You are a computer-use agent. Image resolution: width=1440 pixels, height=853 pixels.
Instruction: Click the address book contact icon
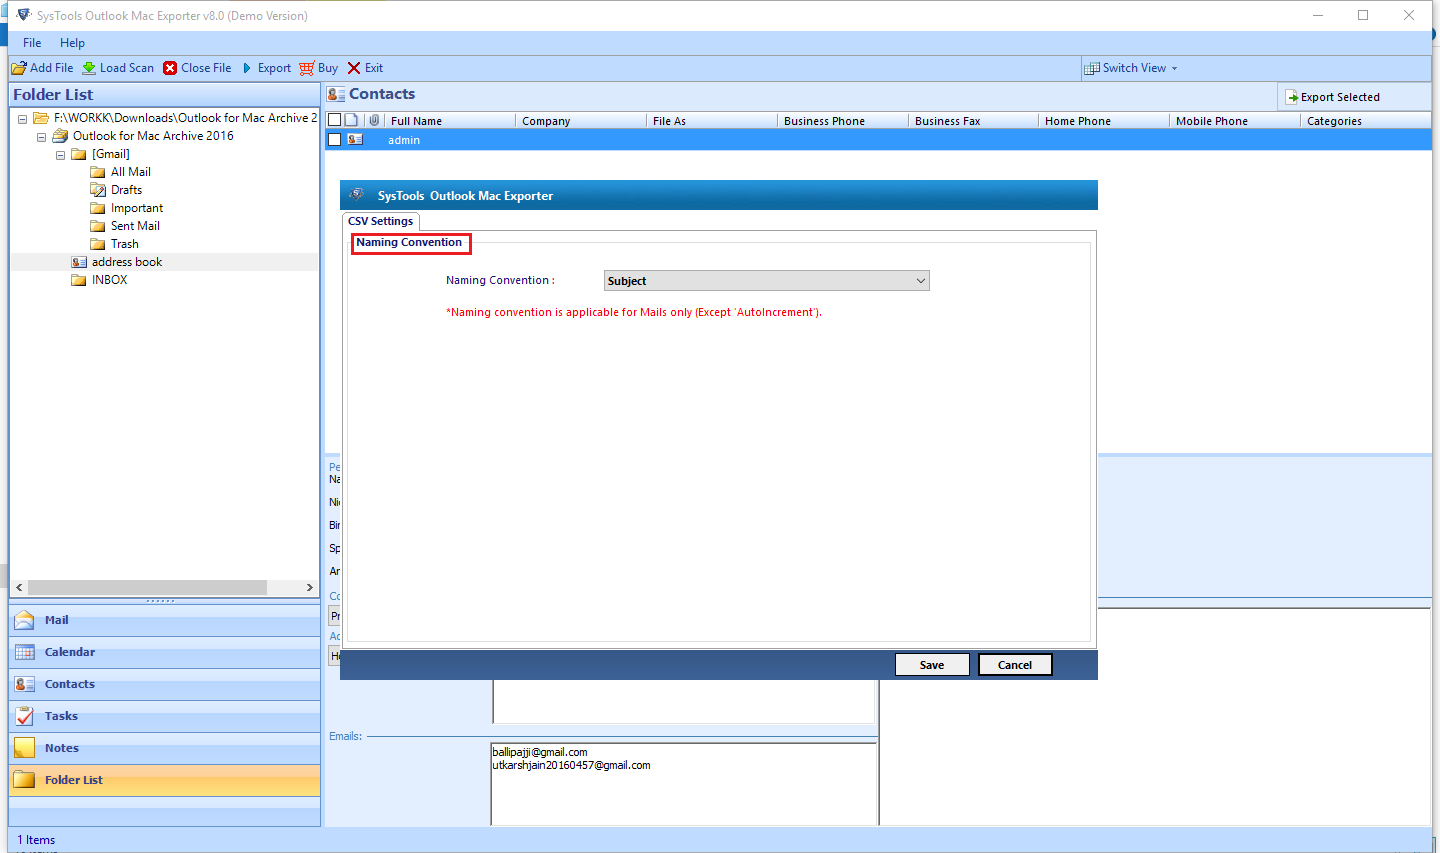[x=79, y=262]
